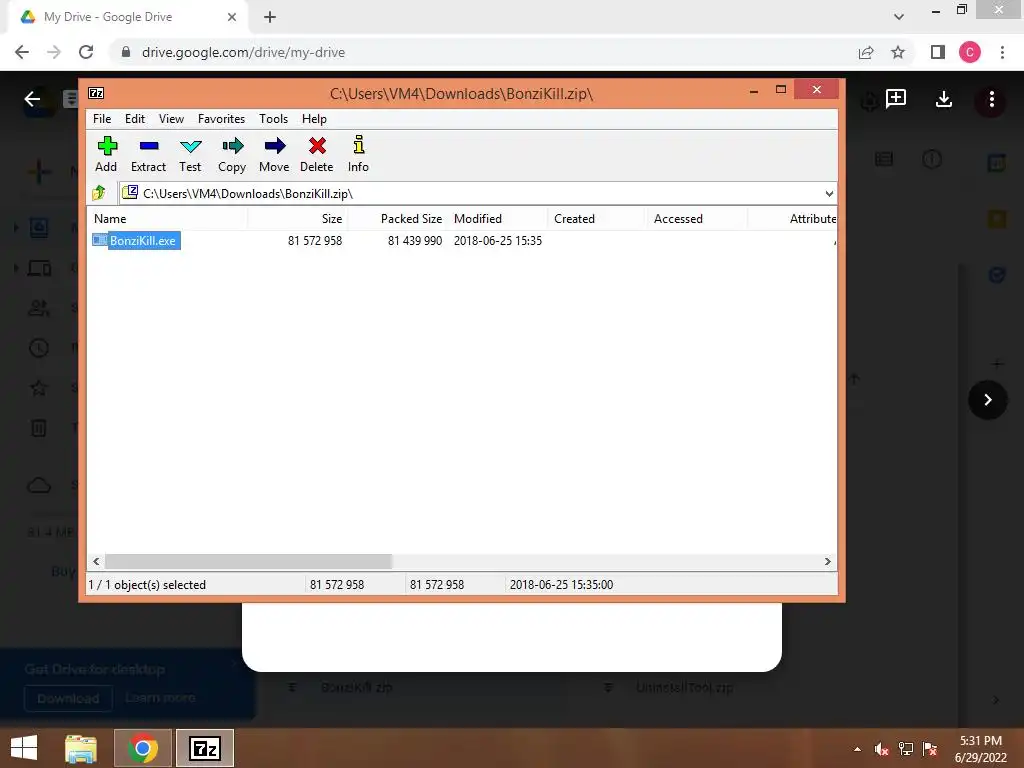This screenshot has height=768, width=1024.
Task: Click the Drive preview add comment icon
Action: [x=895, y=99]
